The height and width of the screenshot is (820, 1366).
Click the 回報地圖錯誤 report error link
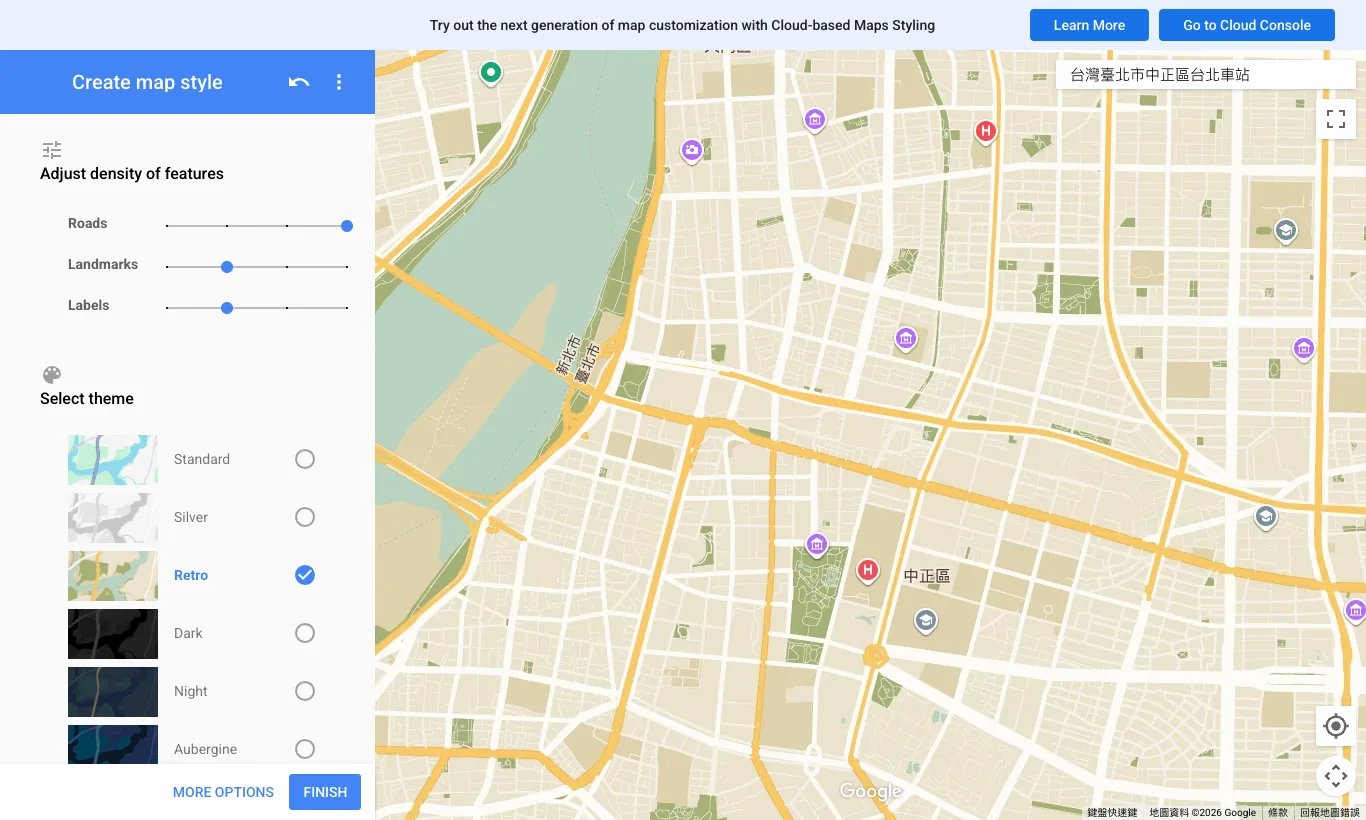coord(1330,813)
